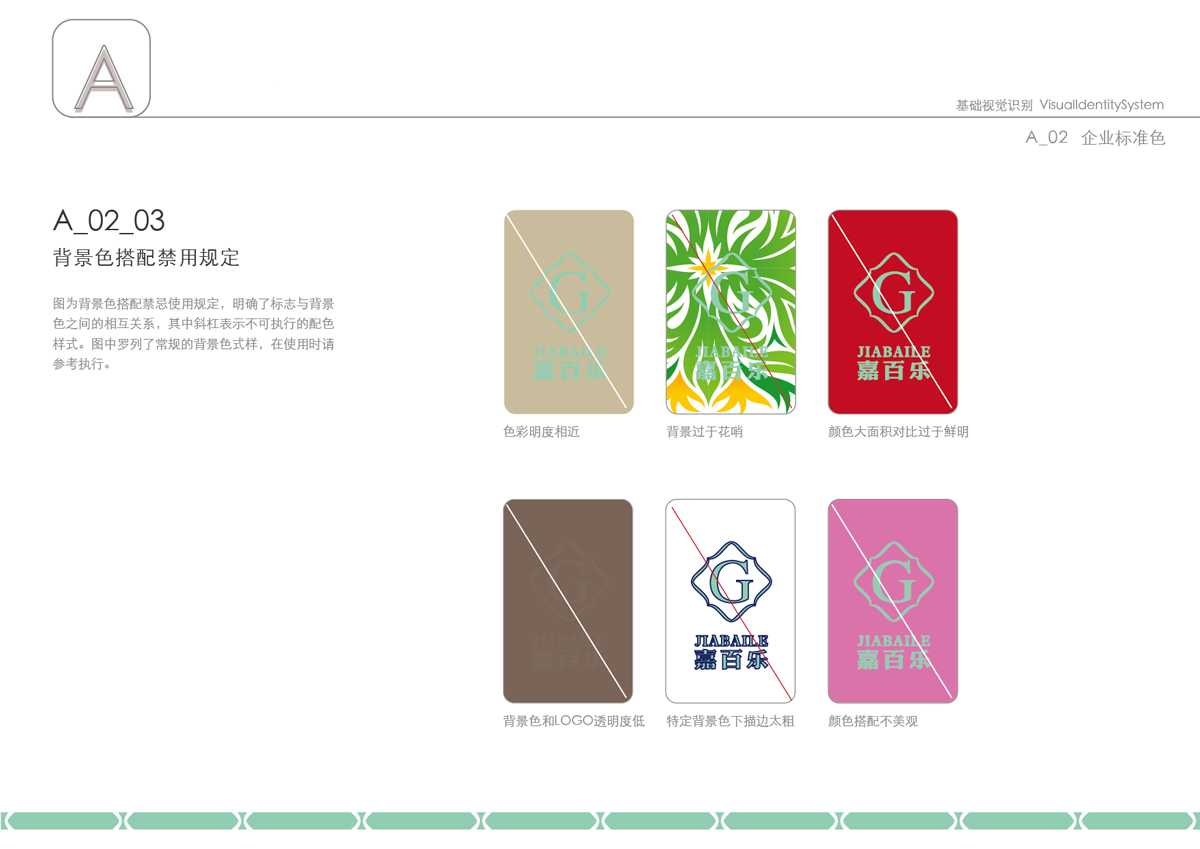Click the A_02_03 section heading
The image size is (1200, 849).
point(109,221)
